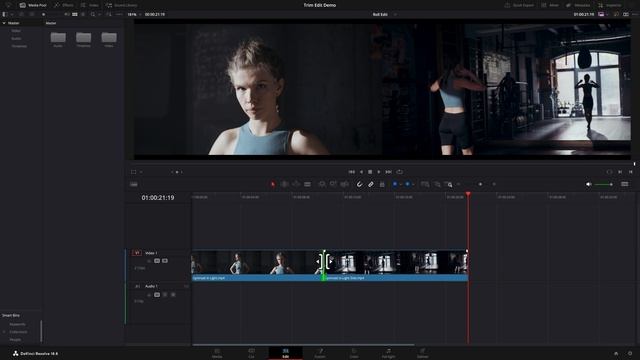Open the Mixer panel
Screen dimensions: 640x360
(x=550, y=5)
